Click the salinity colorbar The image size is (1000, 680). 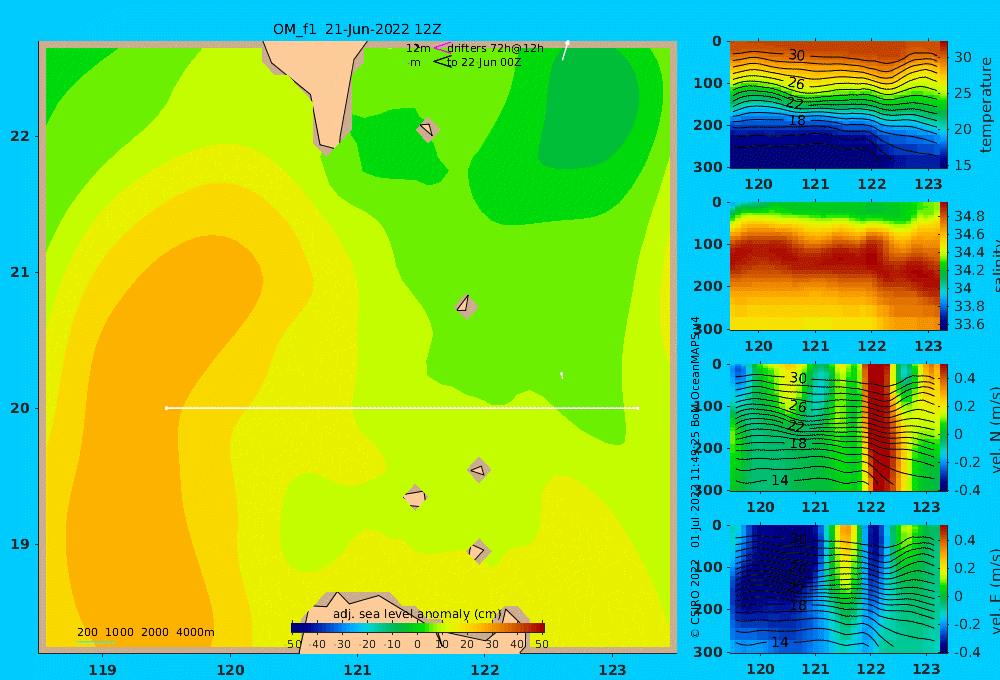click(944, 266)
